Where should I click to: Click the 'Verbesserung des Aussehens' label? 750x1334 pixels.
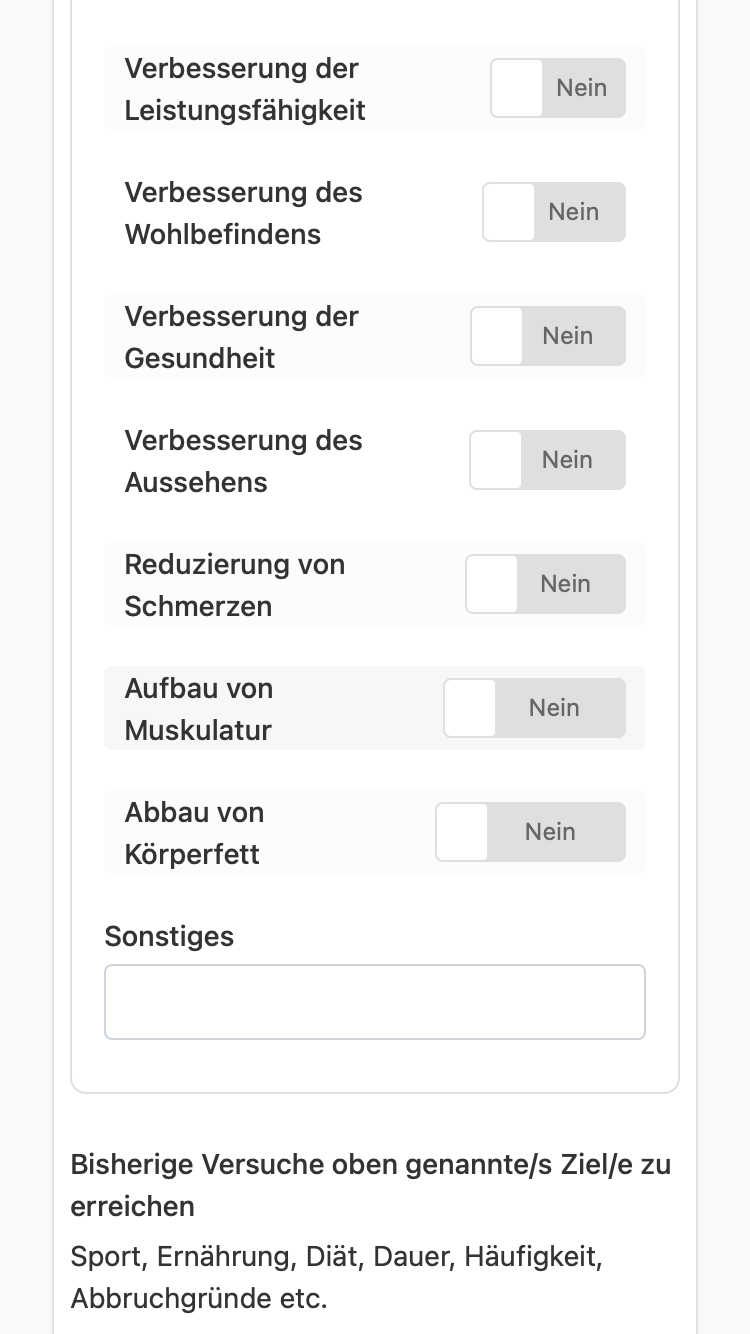tap(243, 461)
